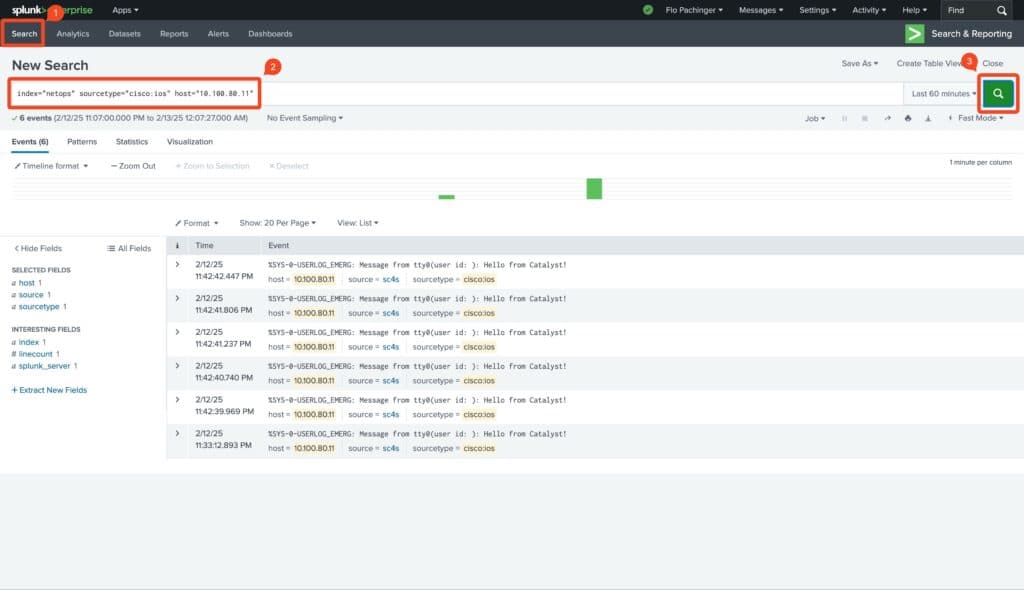1024x590 pixels.
Task: Click the magnifier in the Find box
Action: (1002, 10)
